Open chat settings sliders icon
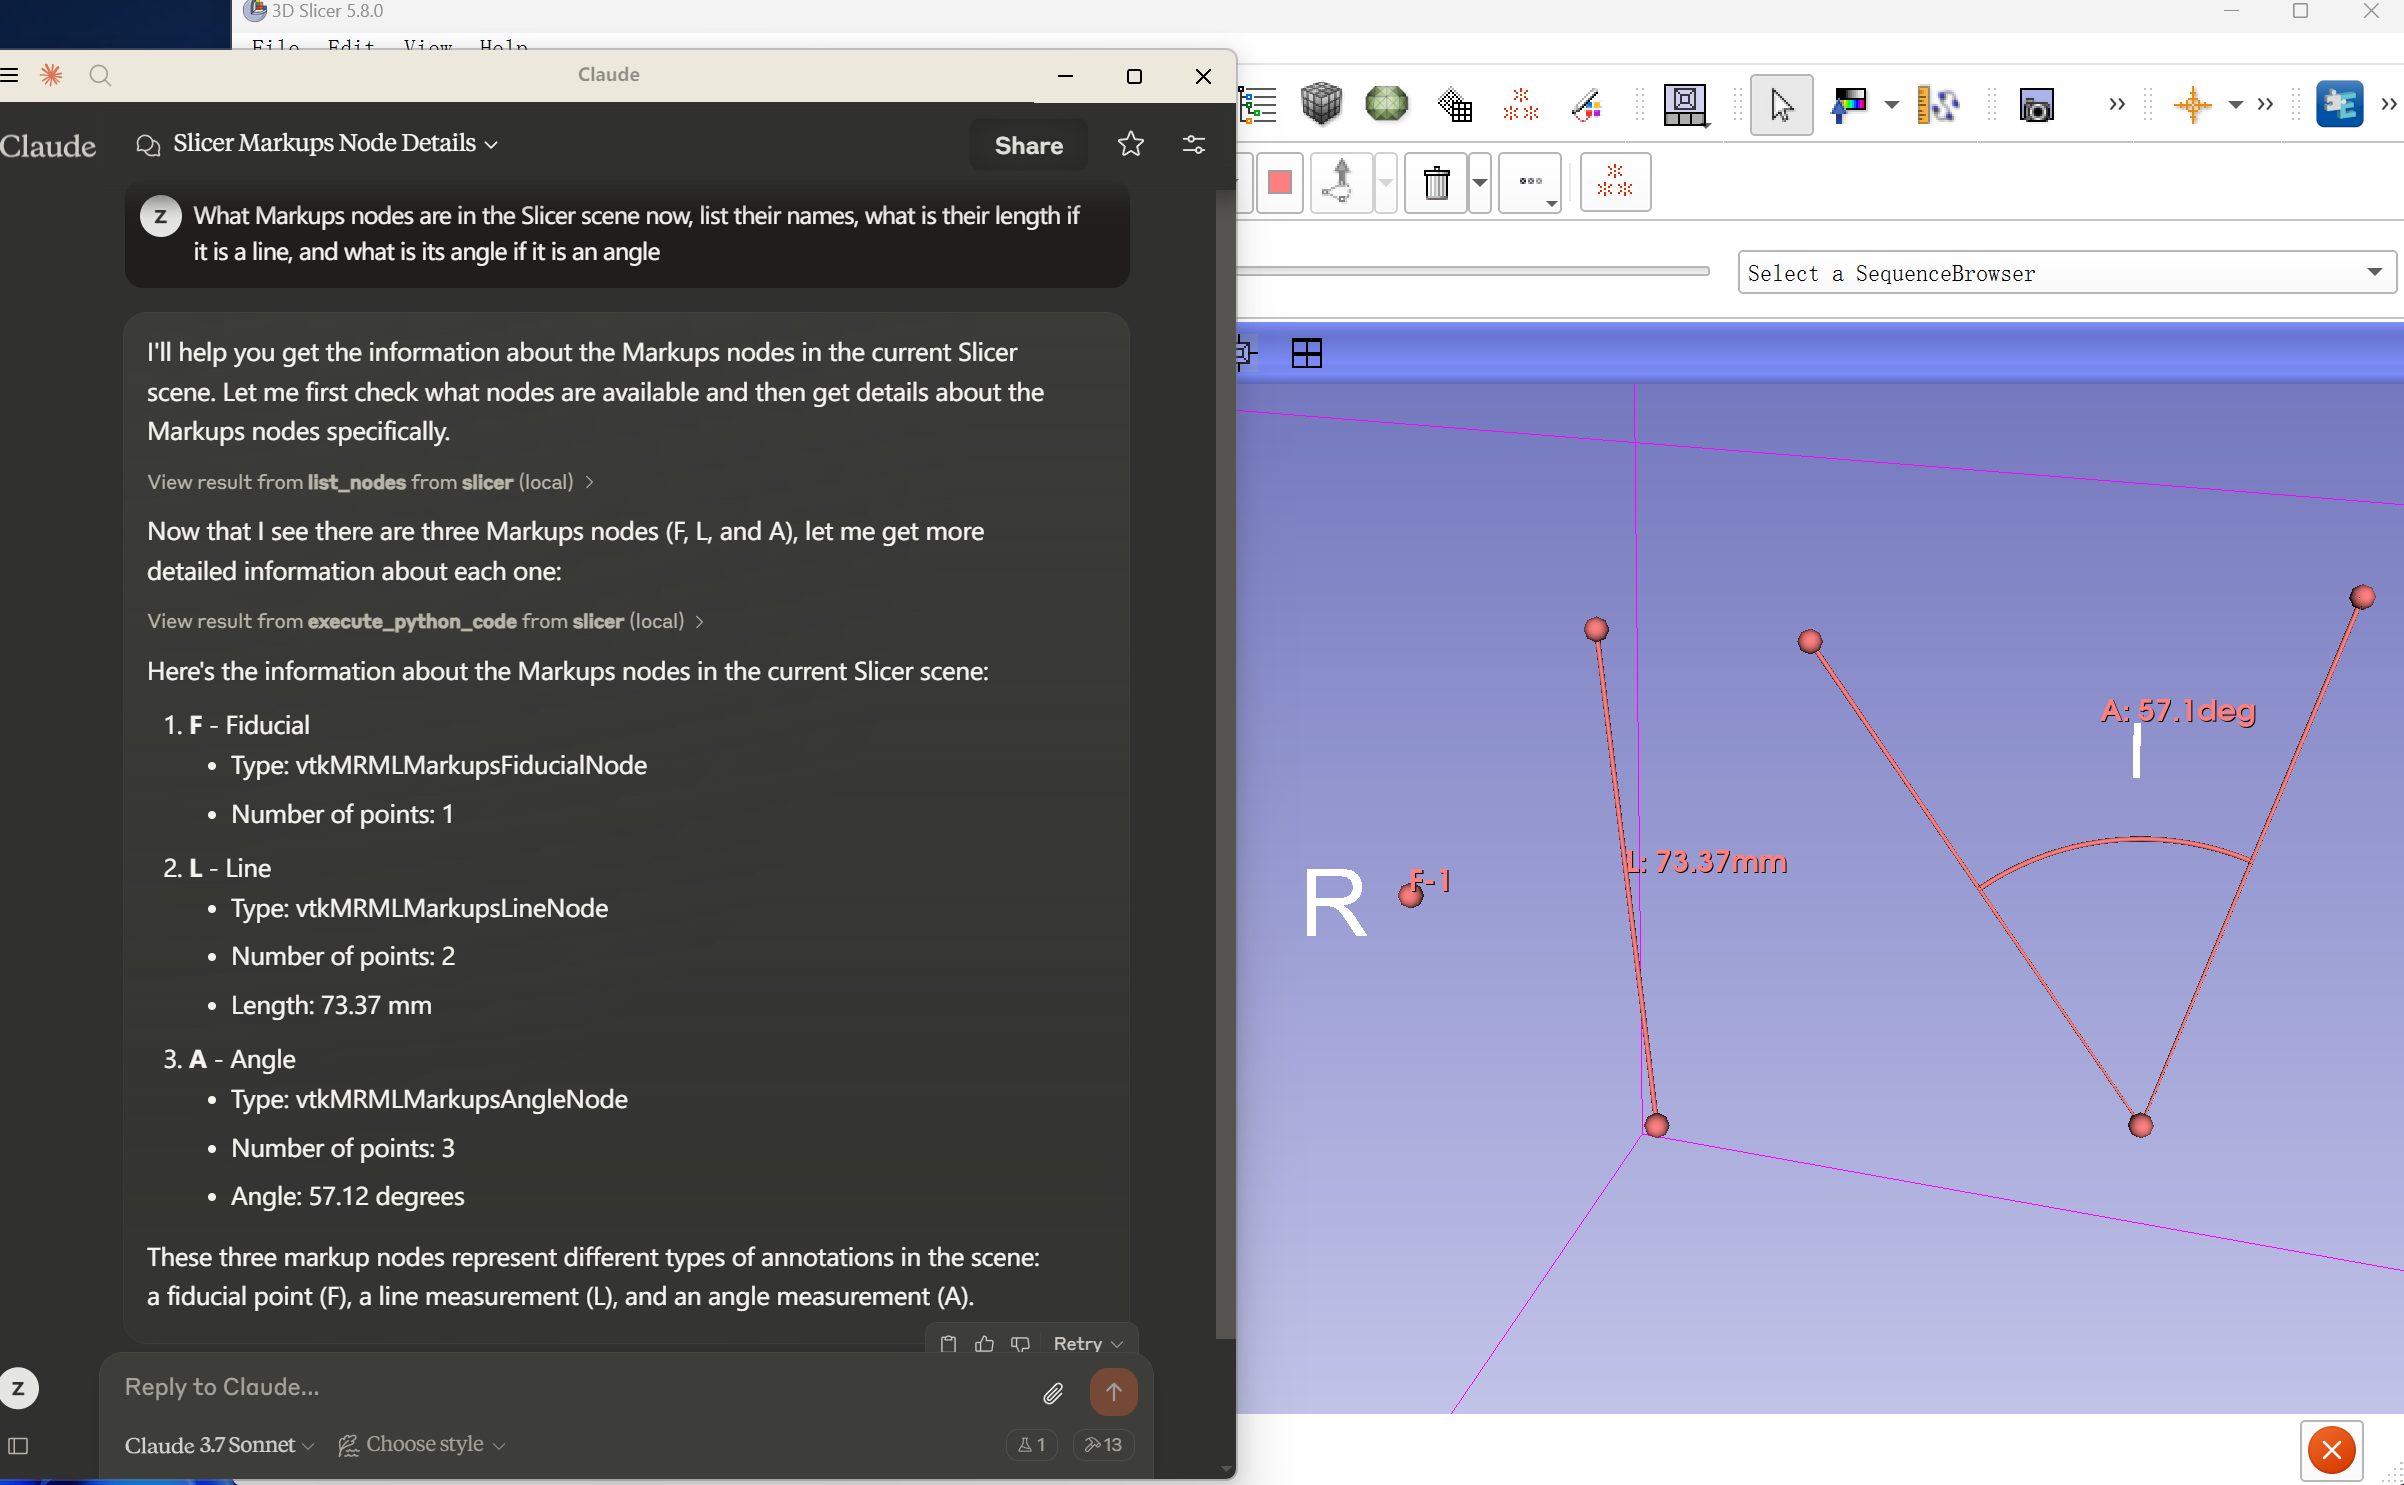 pos(1194,145)
